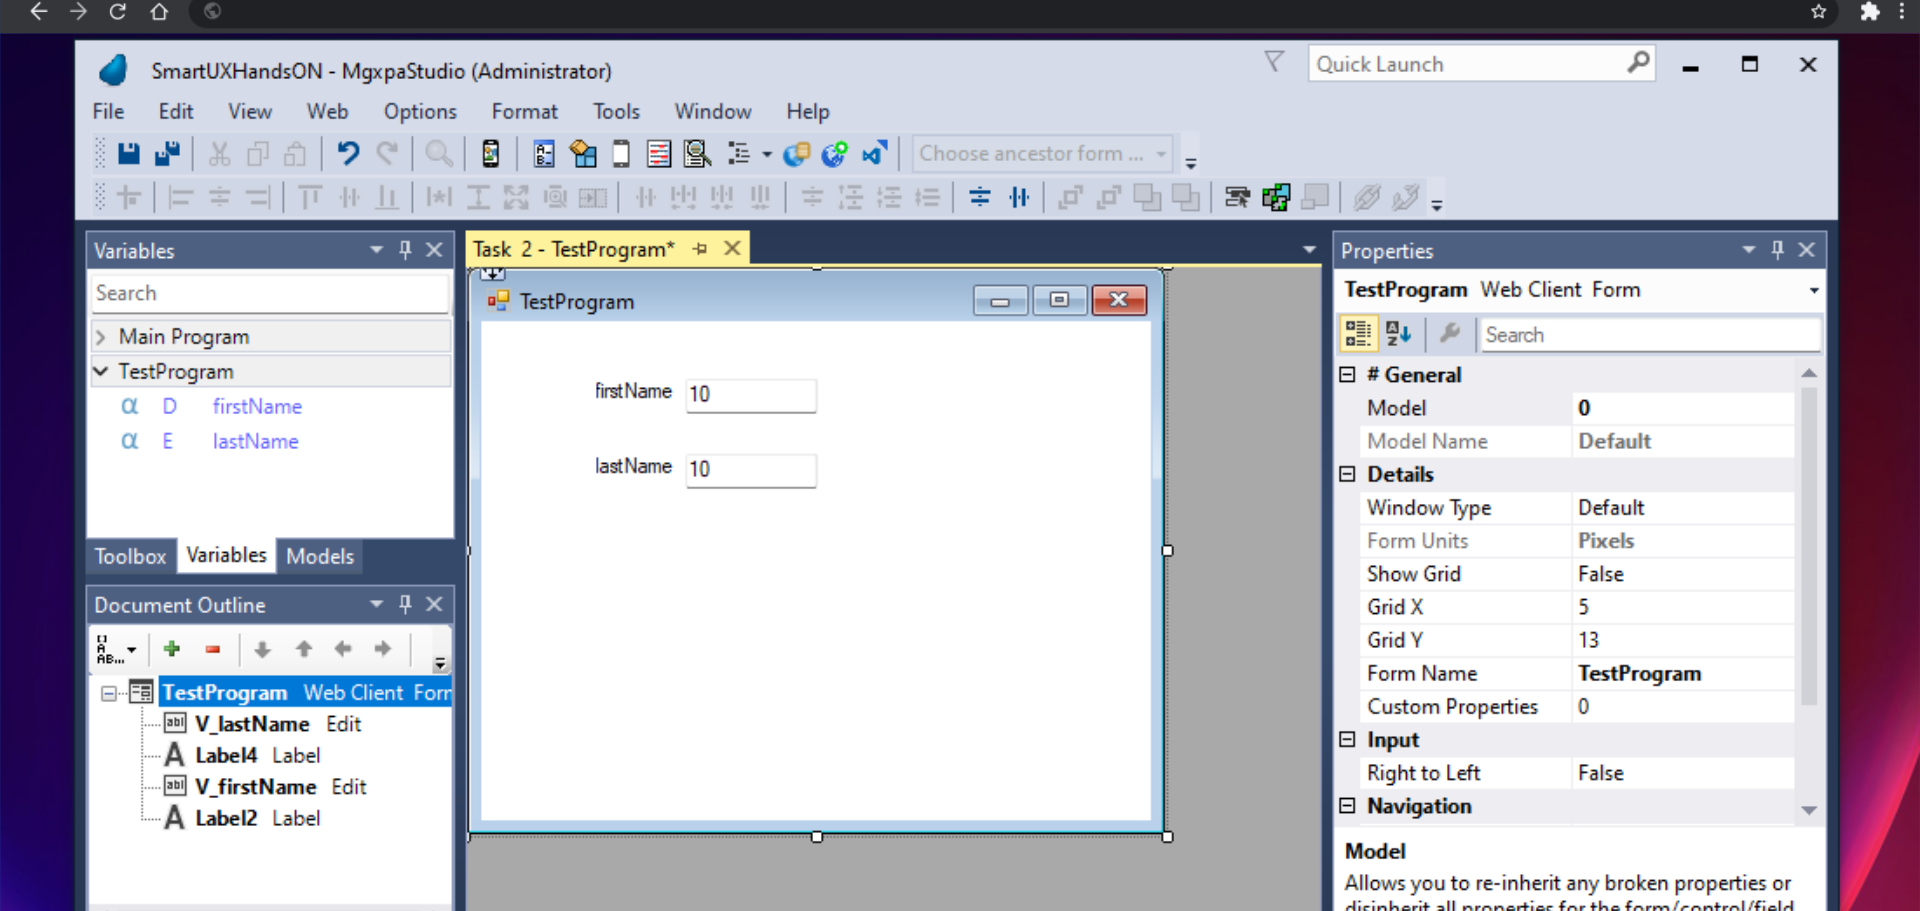The width and height of the screenshot is (1920, 911).
Task: Click the Save icon in the toolbar
Action: click(128, 154)
